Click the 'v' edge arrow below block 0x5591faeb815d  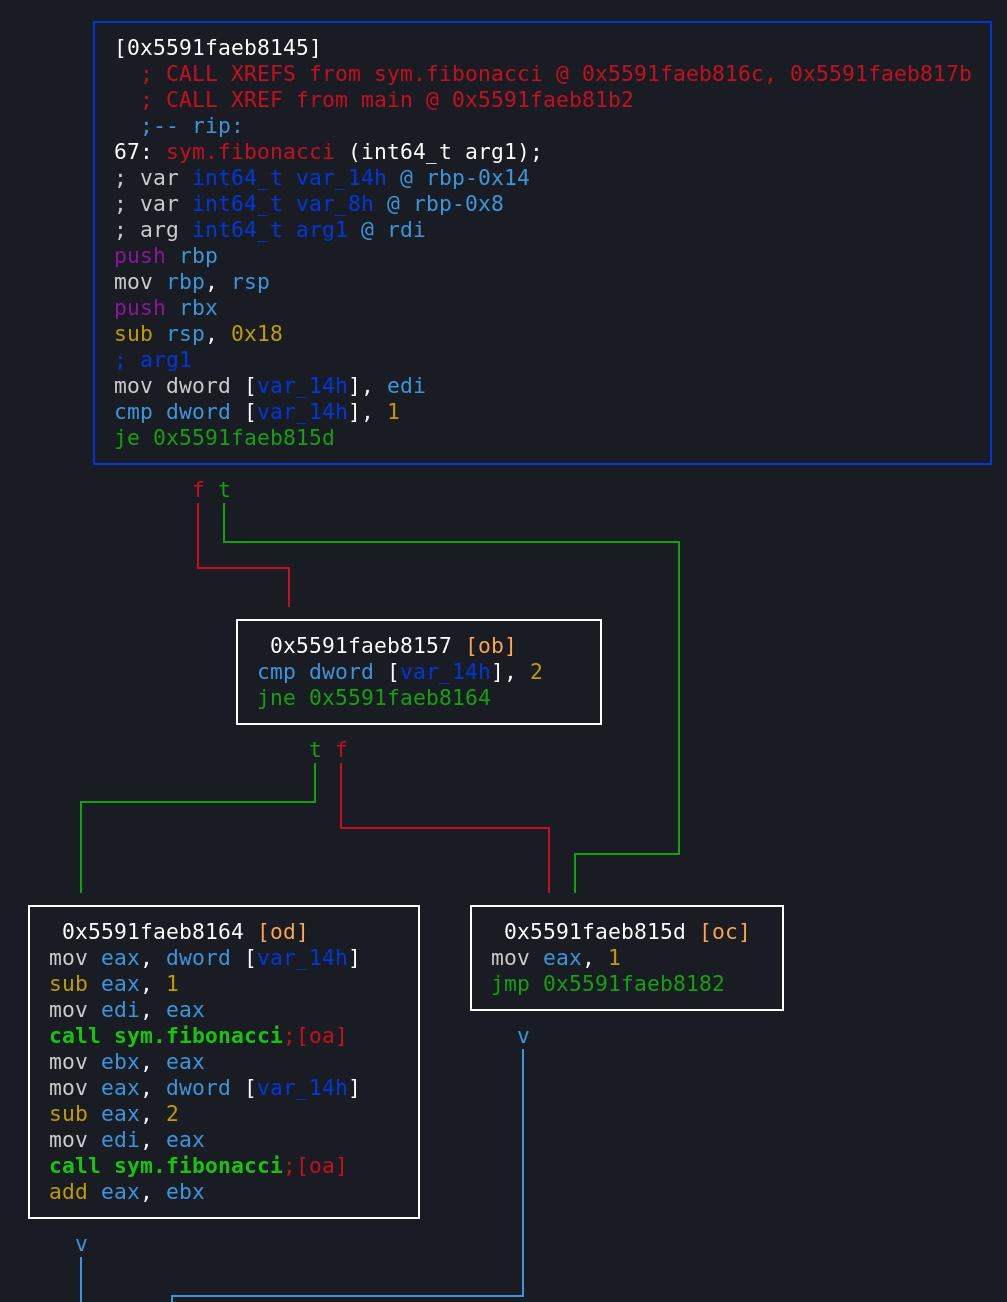pos(523,1036)
